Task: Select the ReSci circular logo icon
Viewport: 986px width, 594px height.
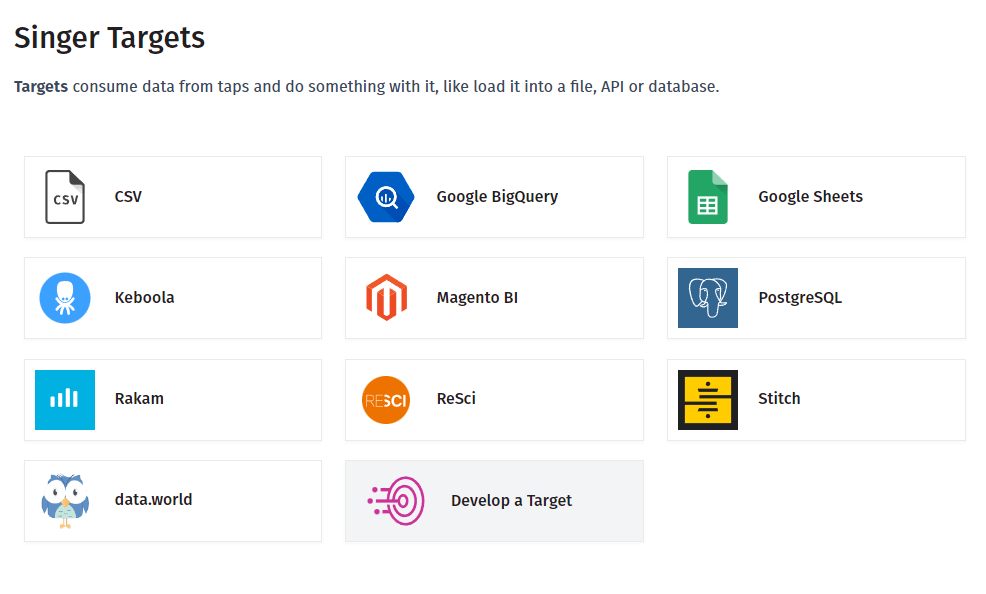Action: pyautogui.click(x=386, y=399)
